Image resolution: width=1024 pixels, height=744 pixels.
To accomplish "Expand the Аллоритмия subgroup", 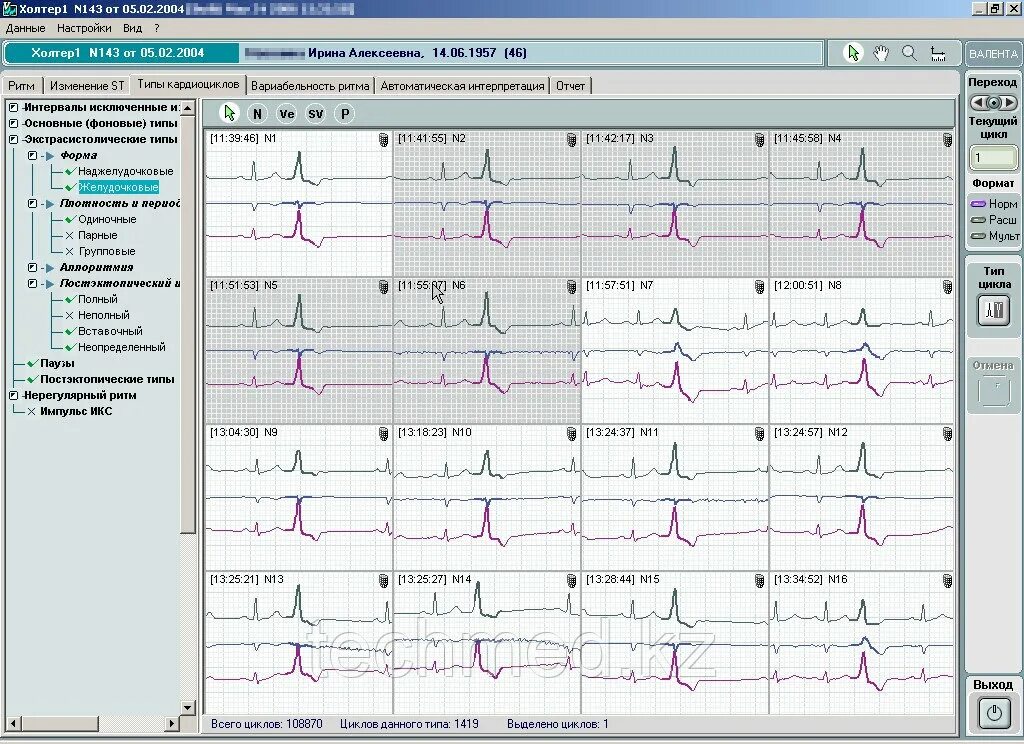I will click(x=33, y=268).
